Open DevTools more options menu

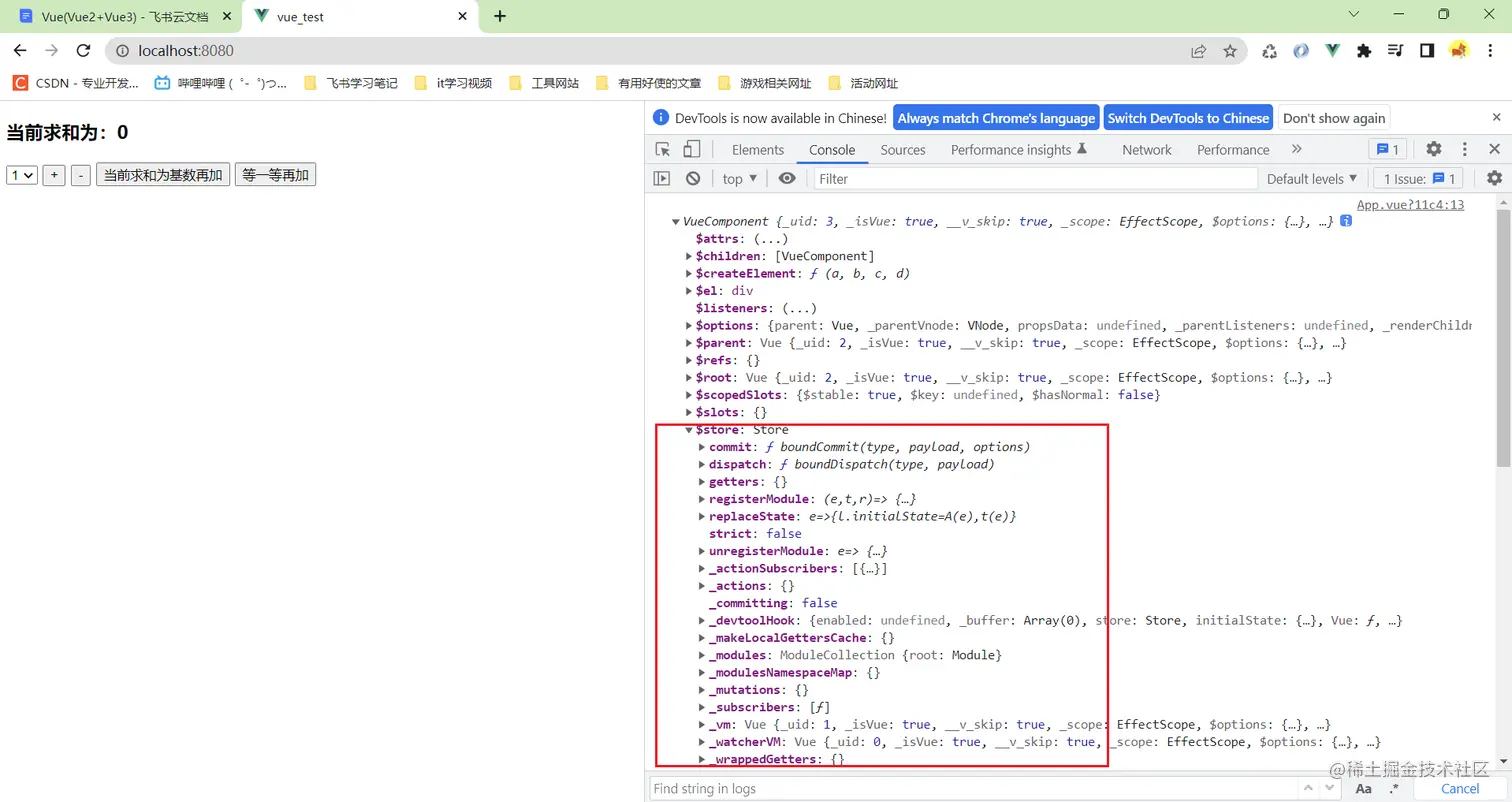tap(1464, 149)
